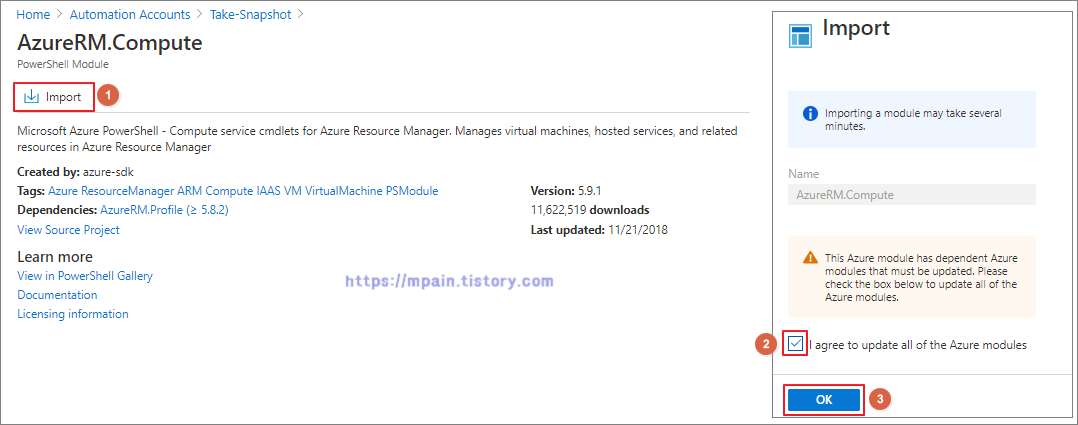This screenshot has height=425, width=1078.
Task: Click the orange warning triangle icon
Action: pos(811,259)
